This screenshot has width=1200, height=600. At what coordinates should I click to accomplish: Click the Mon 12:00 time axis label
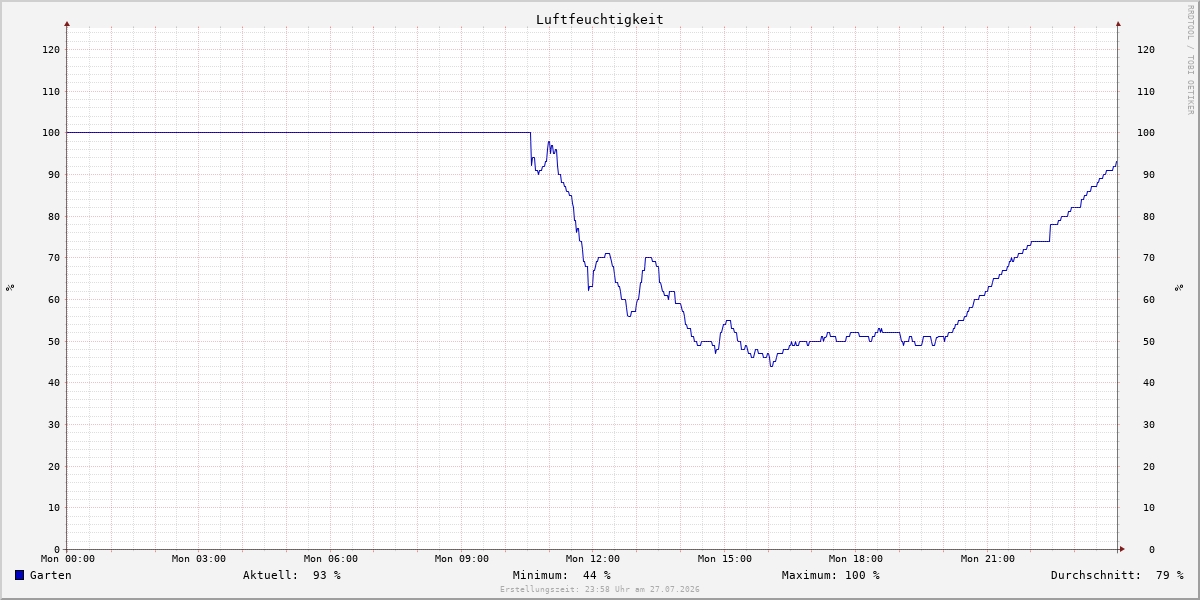click(593, 559)
